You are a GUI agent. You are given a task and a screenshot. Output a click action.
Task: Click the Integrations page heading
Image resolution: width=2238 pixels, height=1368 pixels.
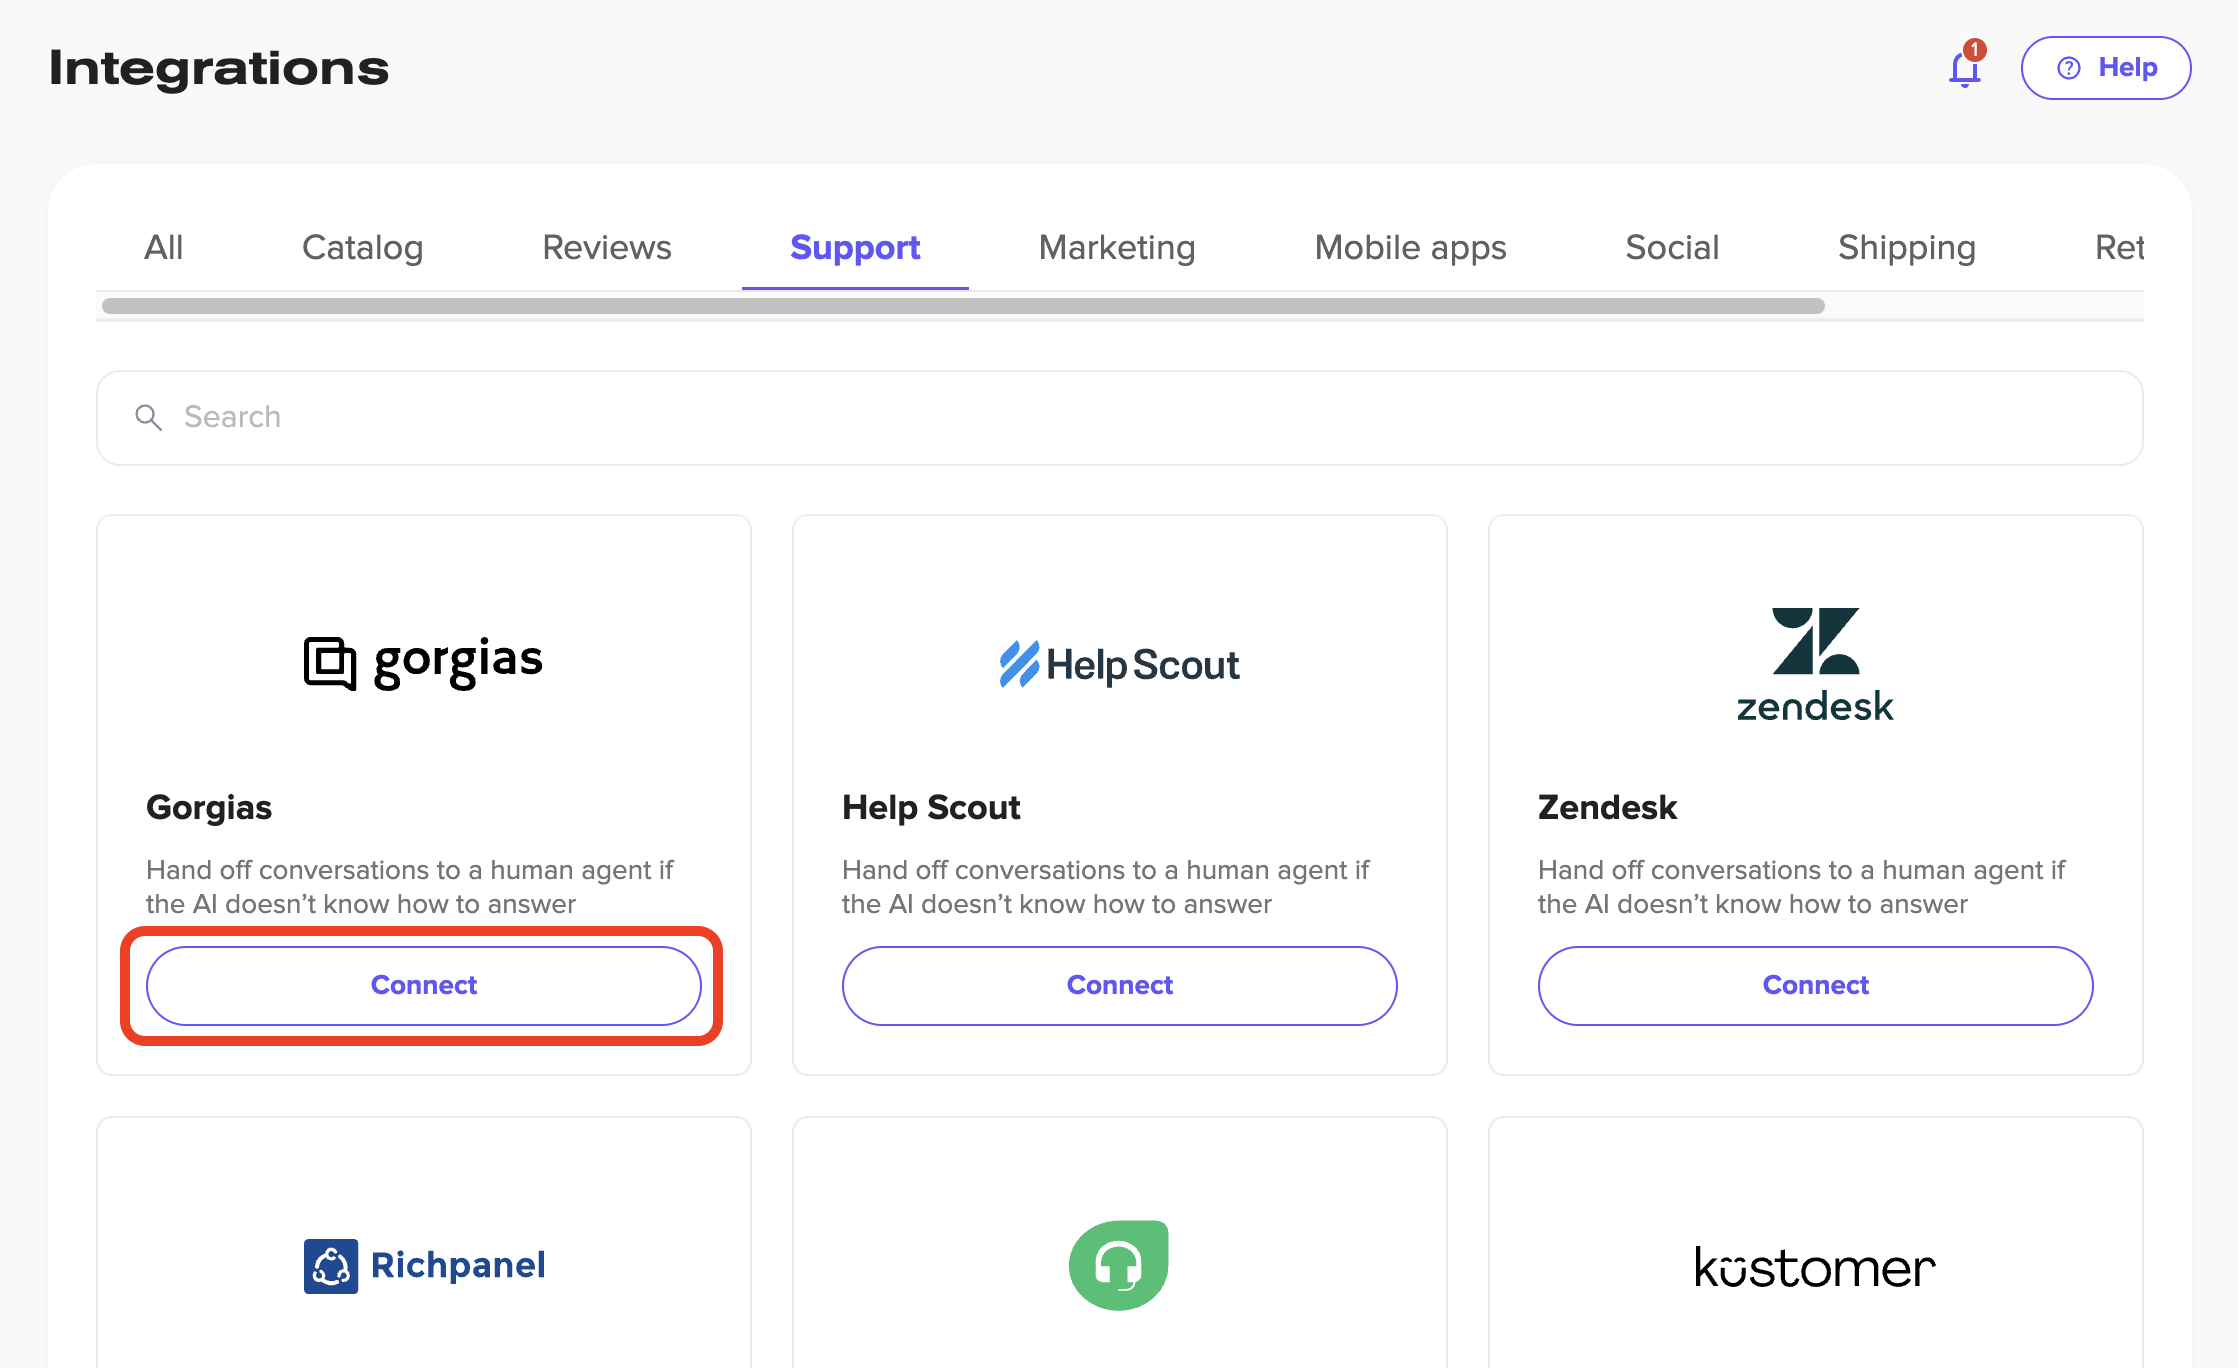pos(219,68)
